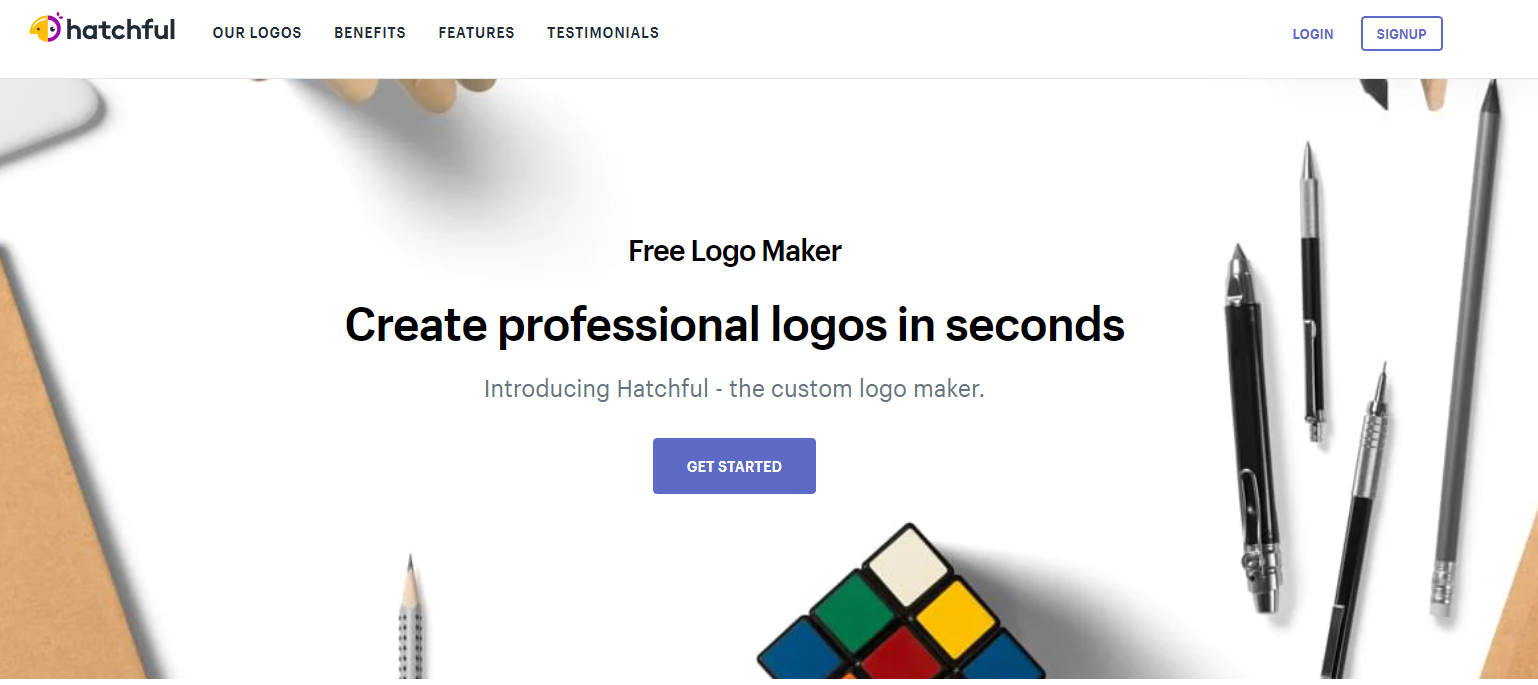Click the Signup button
Image resolution: width=1538 pixels, height=685 pixels.
pyautogui.click(x=1401, y=34)
